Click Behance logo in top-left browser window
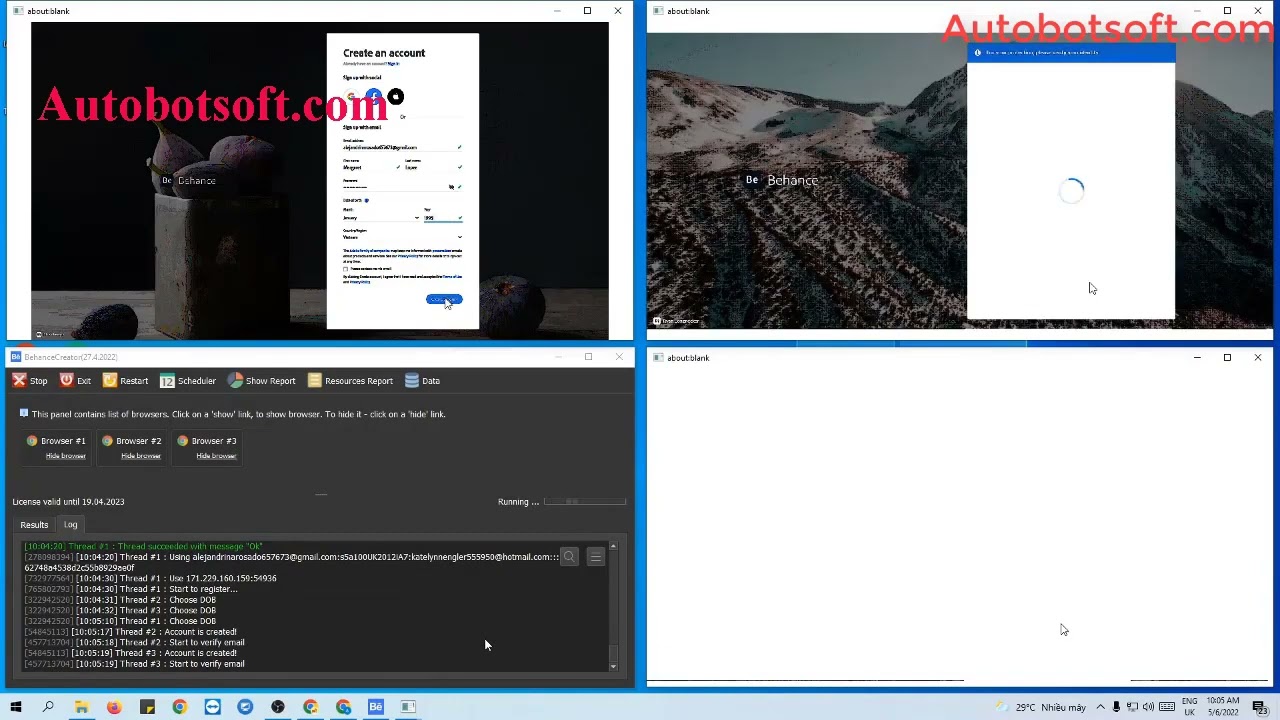1280x720 pixels. [x=188, y=181]
